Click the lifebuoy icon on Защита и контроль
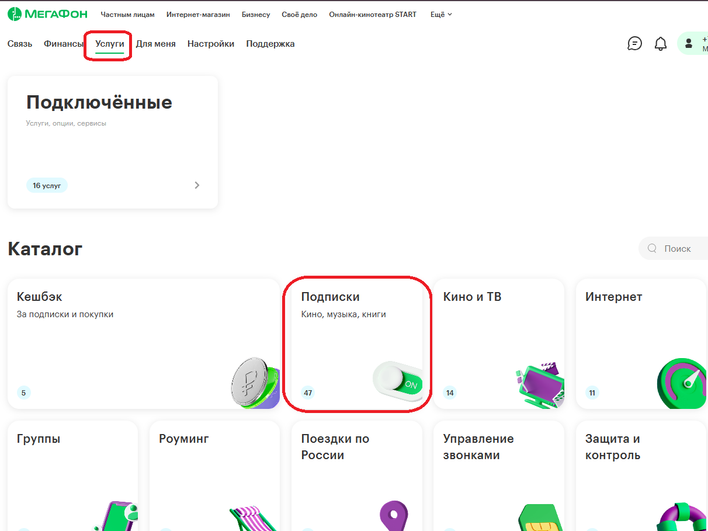This screenshot has width=708, height=531. (x=680, y=517)
